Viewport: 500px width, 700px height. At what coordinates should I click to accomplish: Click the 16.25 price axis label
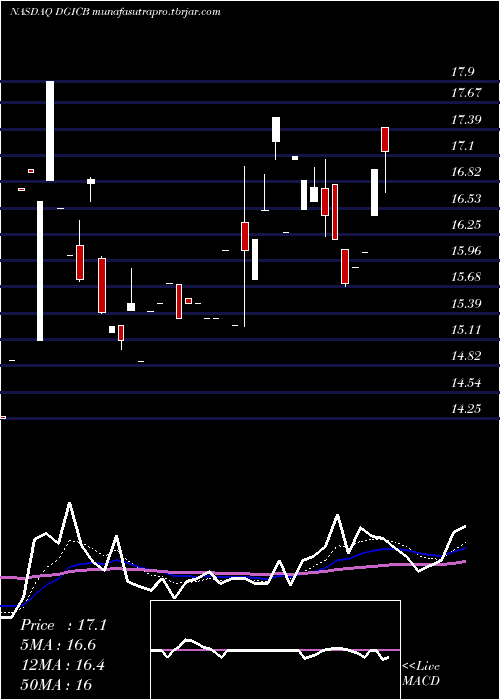point(466,224)
